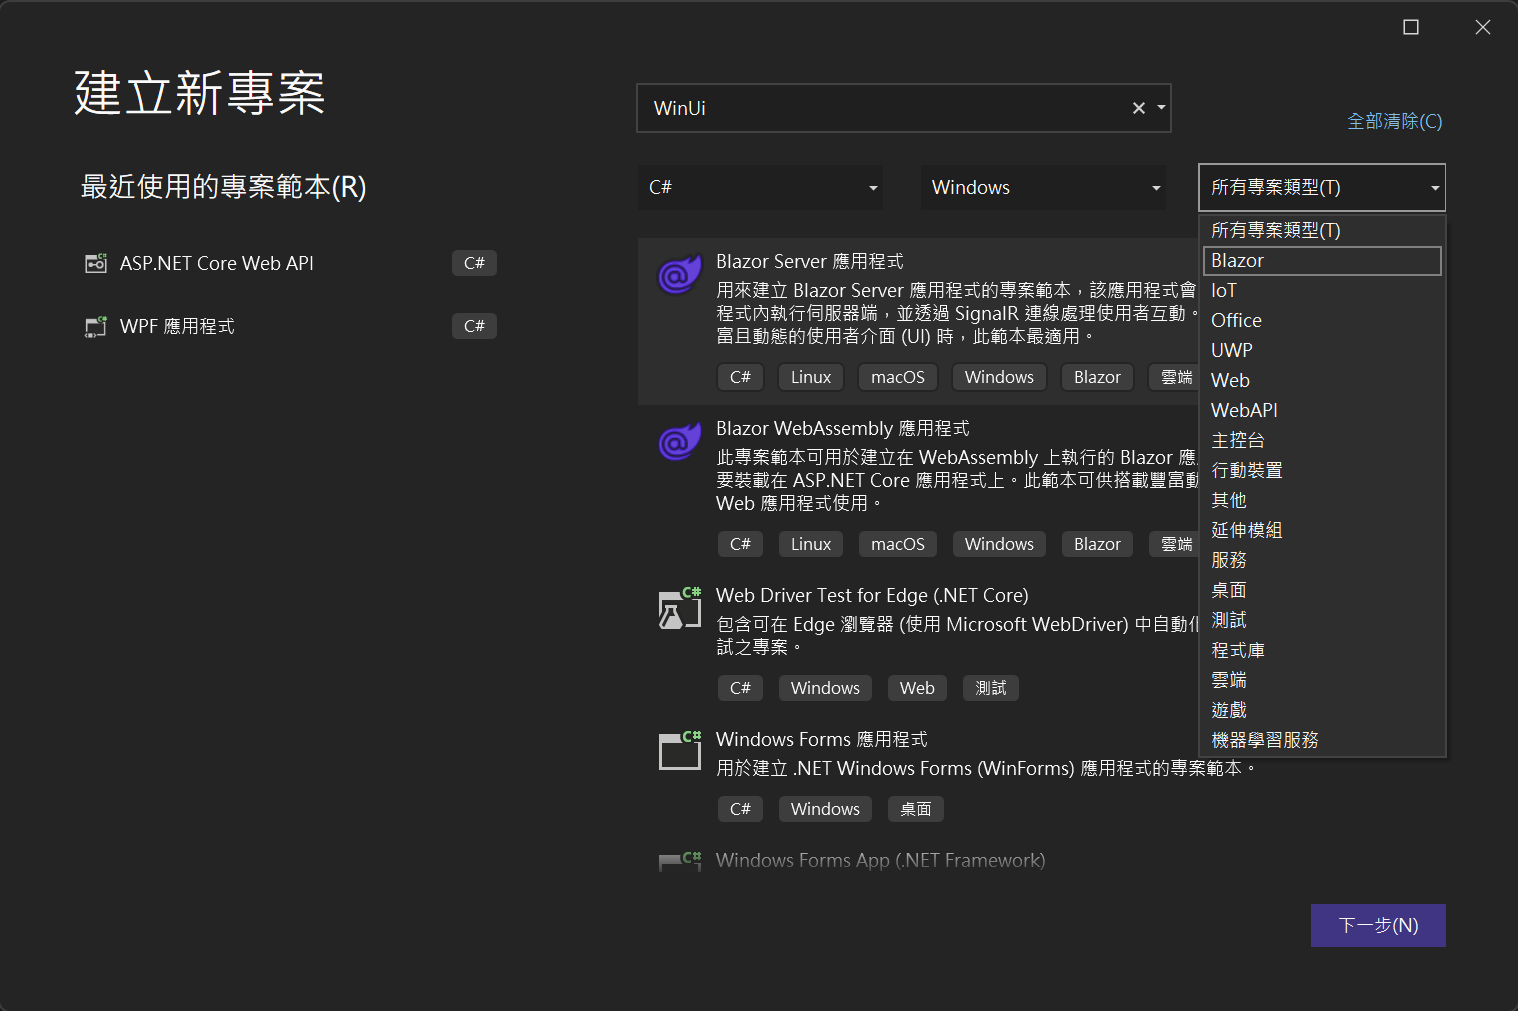Click Linux tag under Blazor WebAssembly
The width and height of the screenshot is (1518, 1011).
tap(811, 544)
